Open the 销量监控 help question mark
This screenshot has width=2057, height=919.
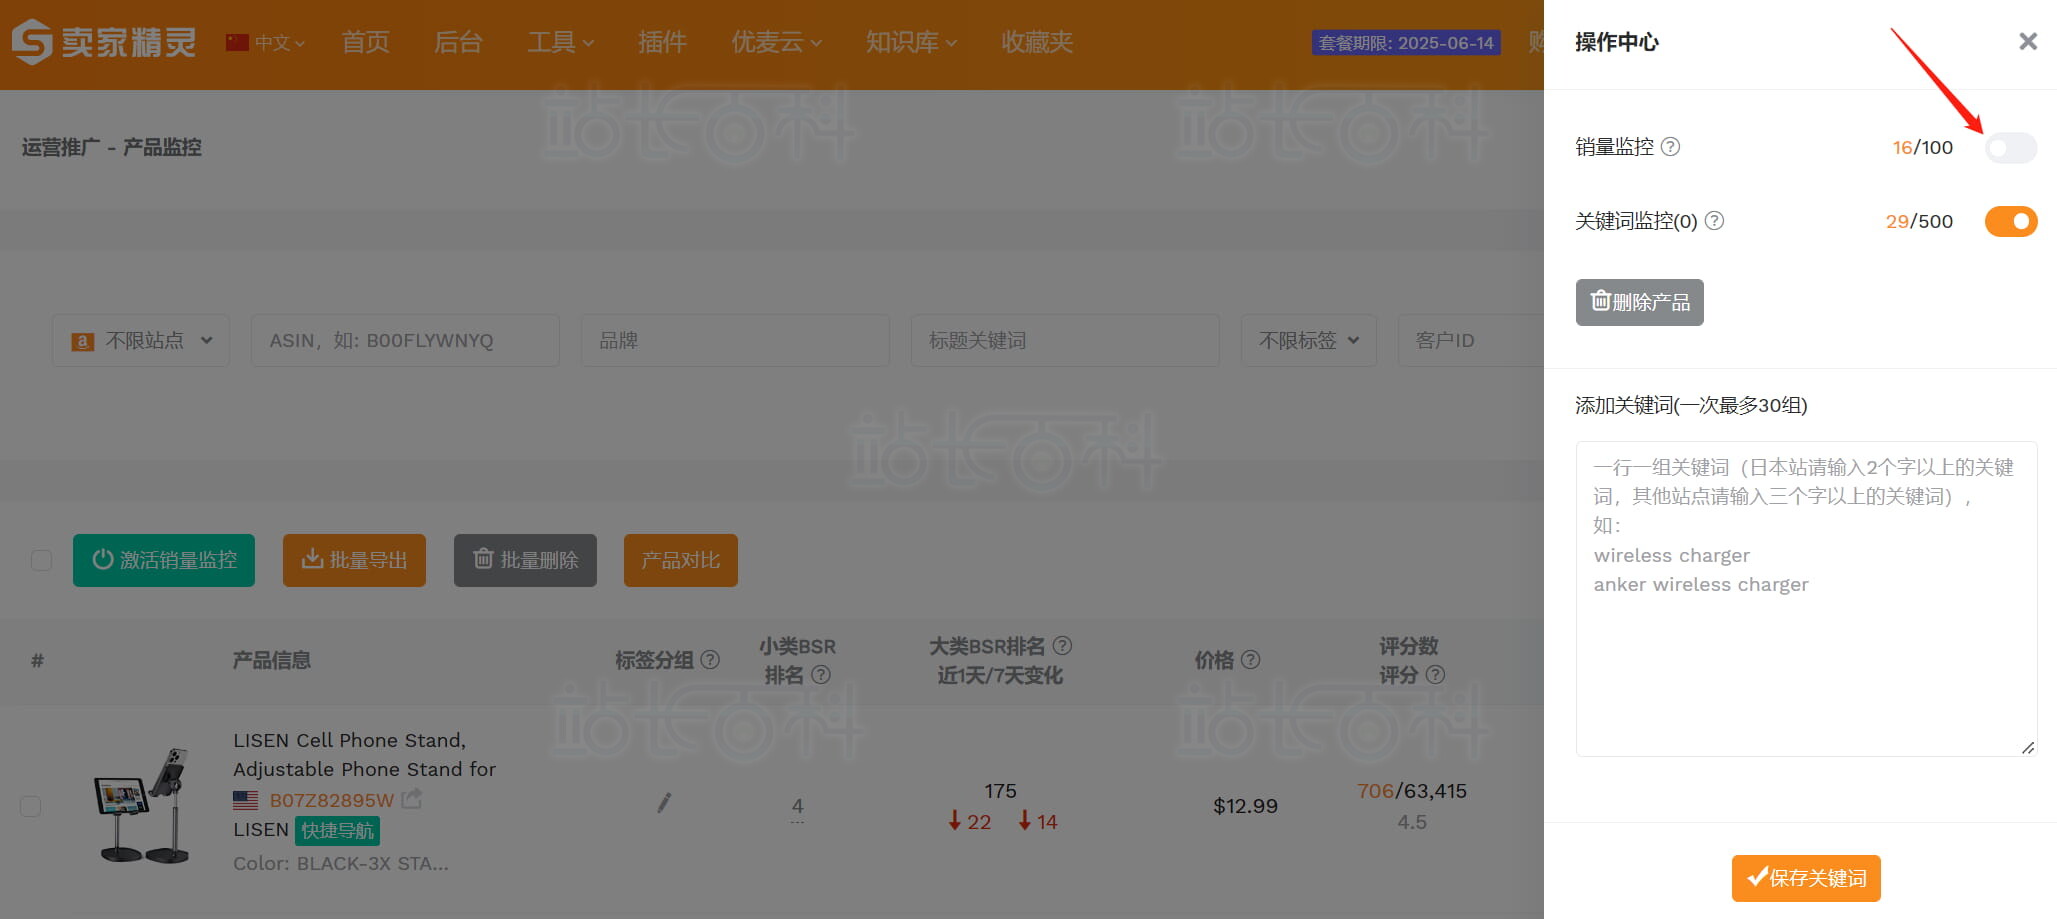1670,147
